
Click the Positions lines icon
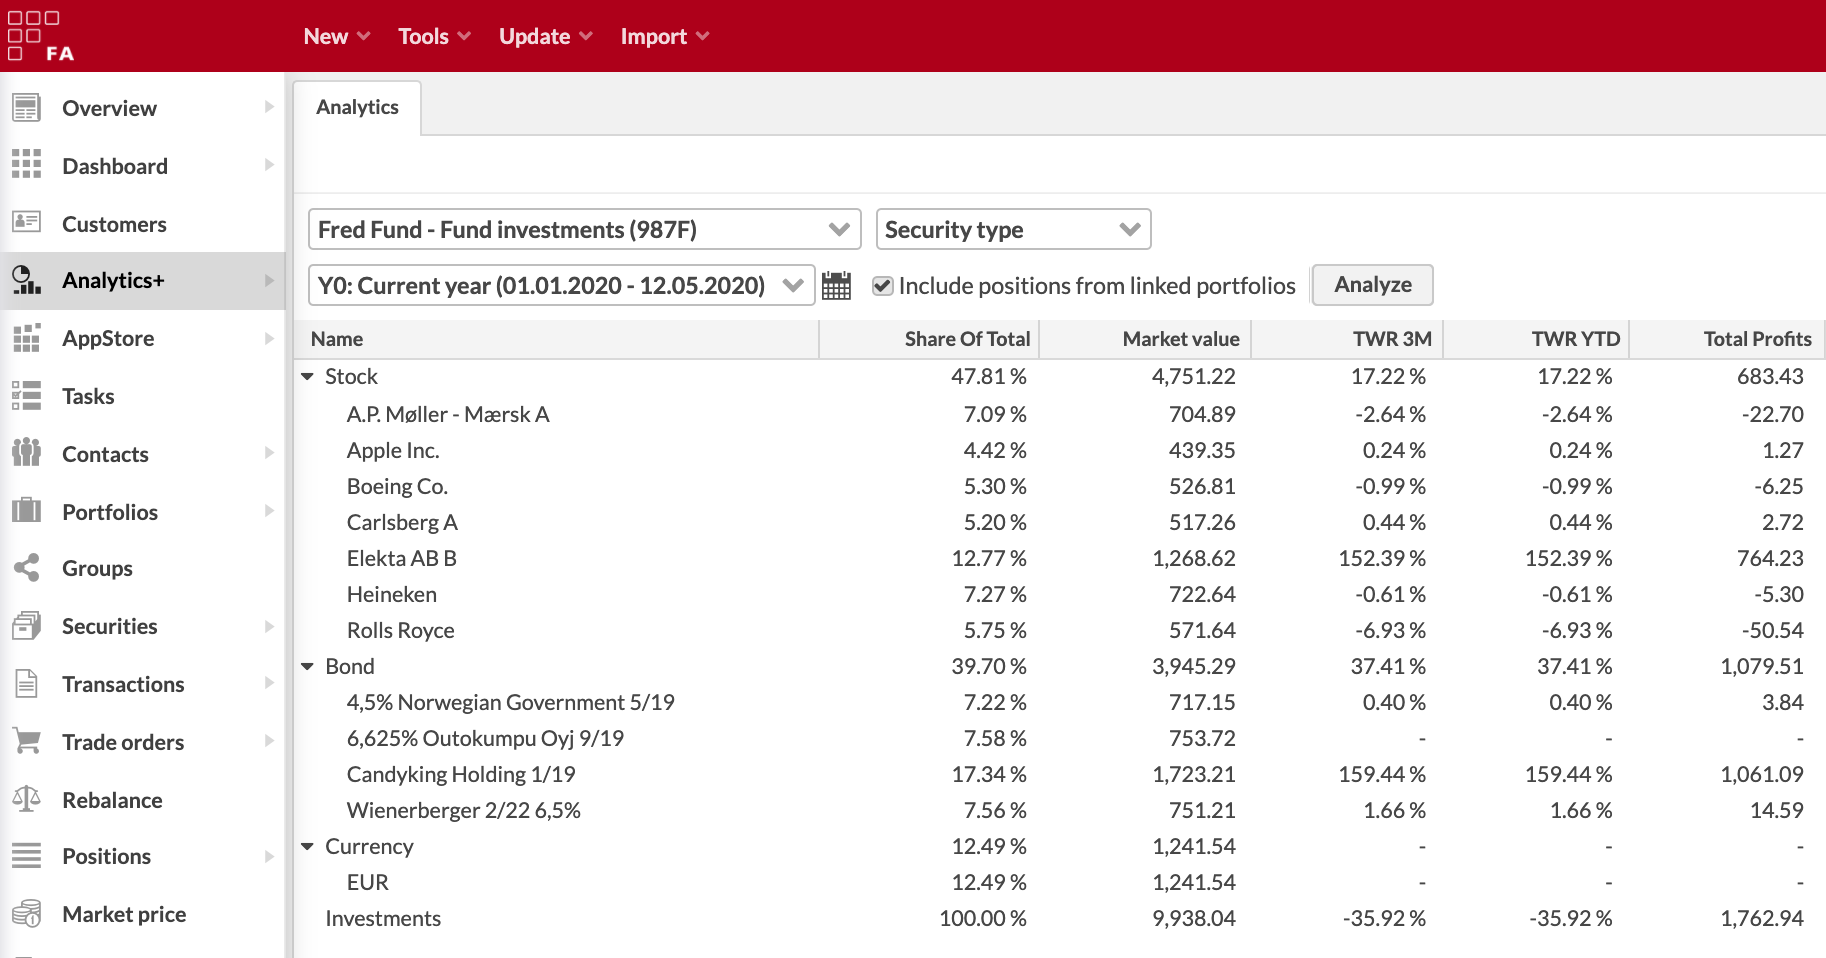[x=27, y=856]
